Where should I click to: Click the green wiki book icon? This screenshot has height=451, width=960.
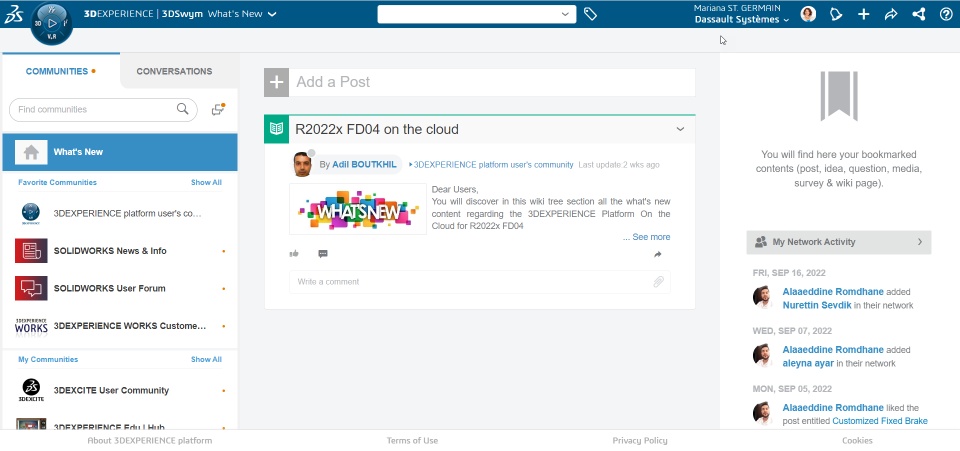coord(276,129)
